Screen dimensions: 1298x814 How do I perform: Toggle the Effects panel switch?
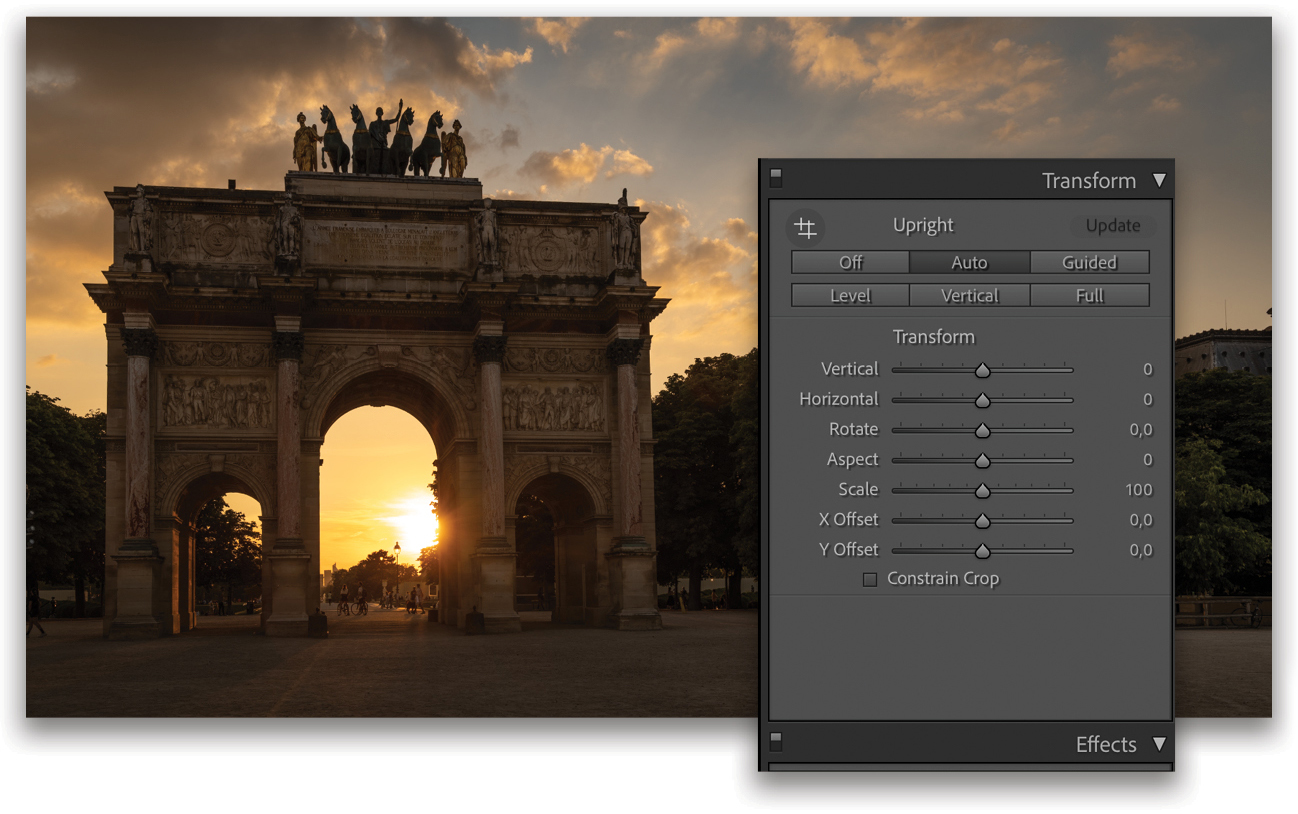776,740
